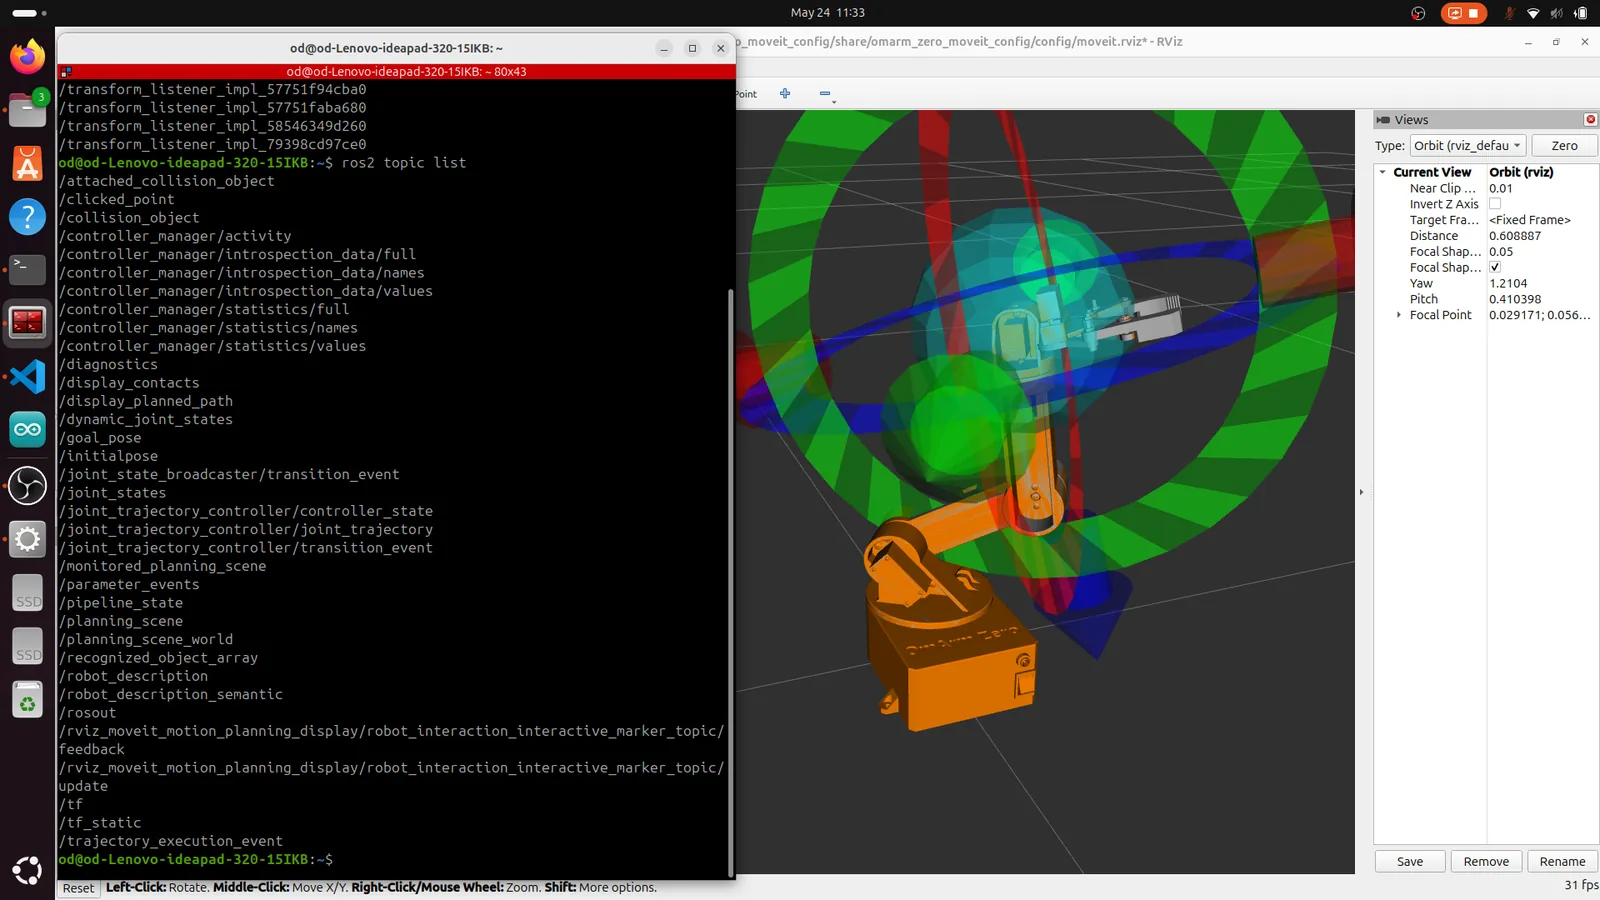Screen dimensions: 1600x900
Task: Open the GNOME Terminal dock icon
Action: [27, 270]
